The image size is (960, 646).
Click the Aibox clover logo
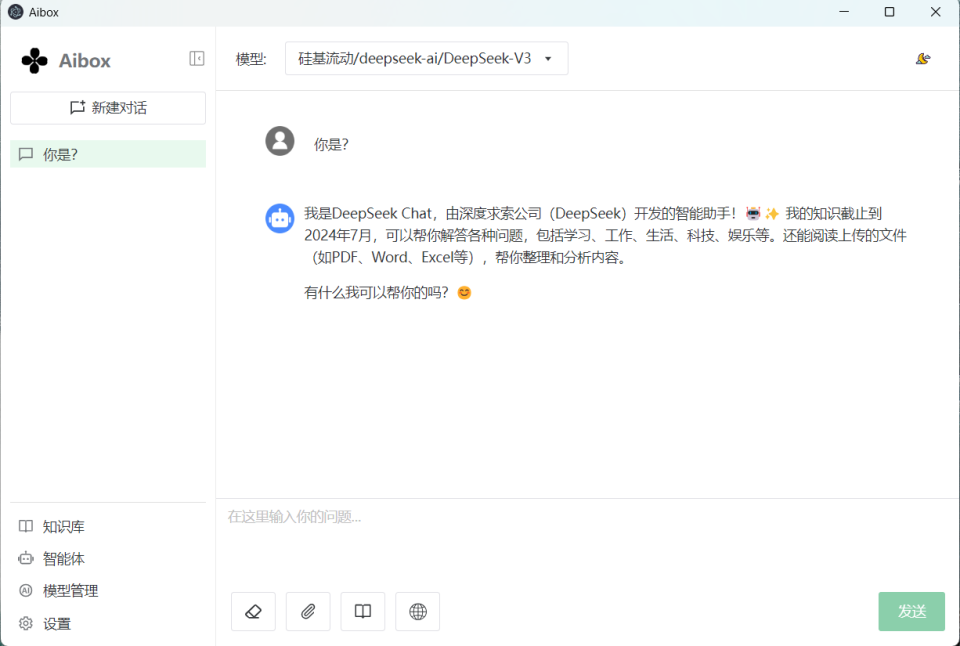coord(34,61)
